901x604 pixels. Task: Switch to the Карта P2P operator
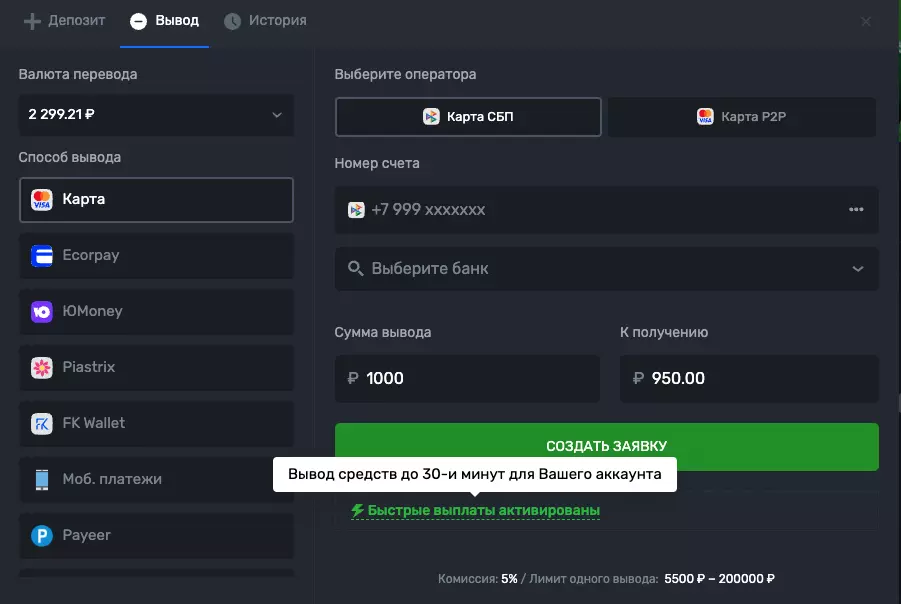[741, 117]
